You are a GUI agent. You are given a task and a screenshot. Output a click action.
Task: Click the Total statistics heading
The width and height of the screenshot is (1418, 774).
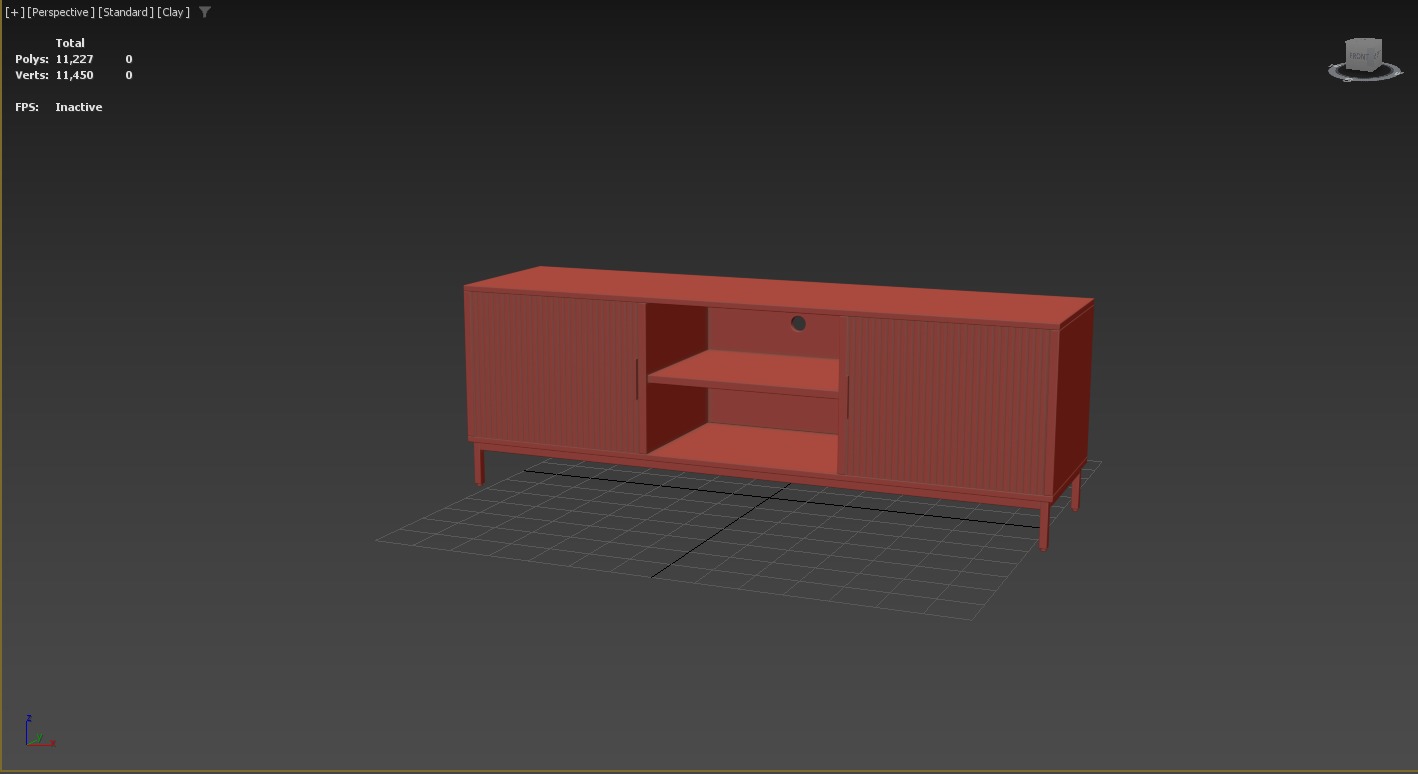[70, 43]
